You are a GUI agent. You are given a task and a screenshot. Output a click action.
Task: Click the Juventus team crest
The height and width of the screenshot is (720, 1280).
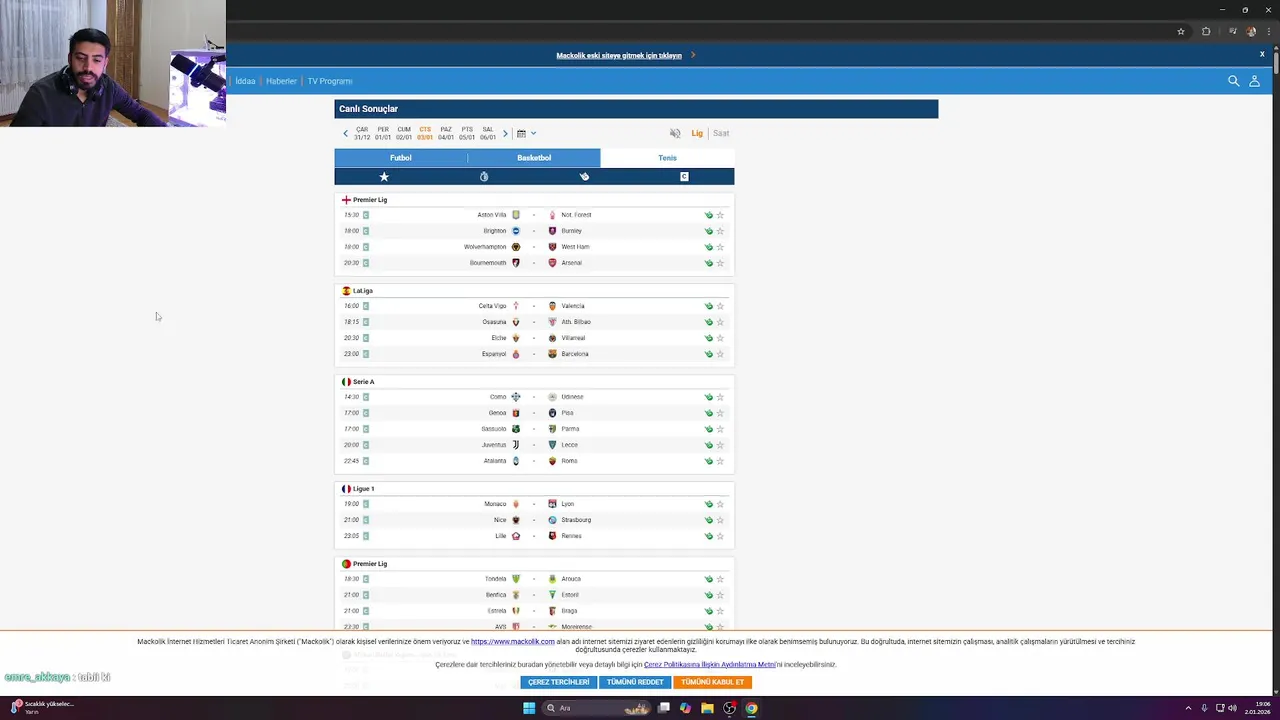[516, 445]
